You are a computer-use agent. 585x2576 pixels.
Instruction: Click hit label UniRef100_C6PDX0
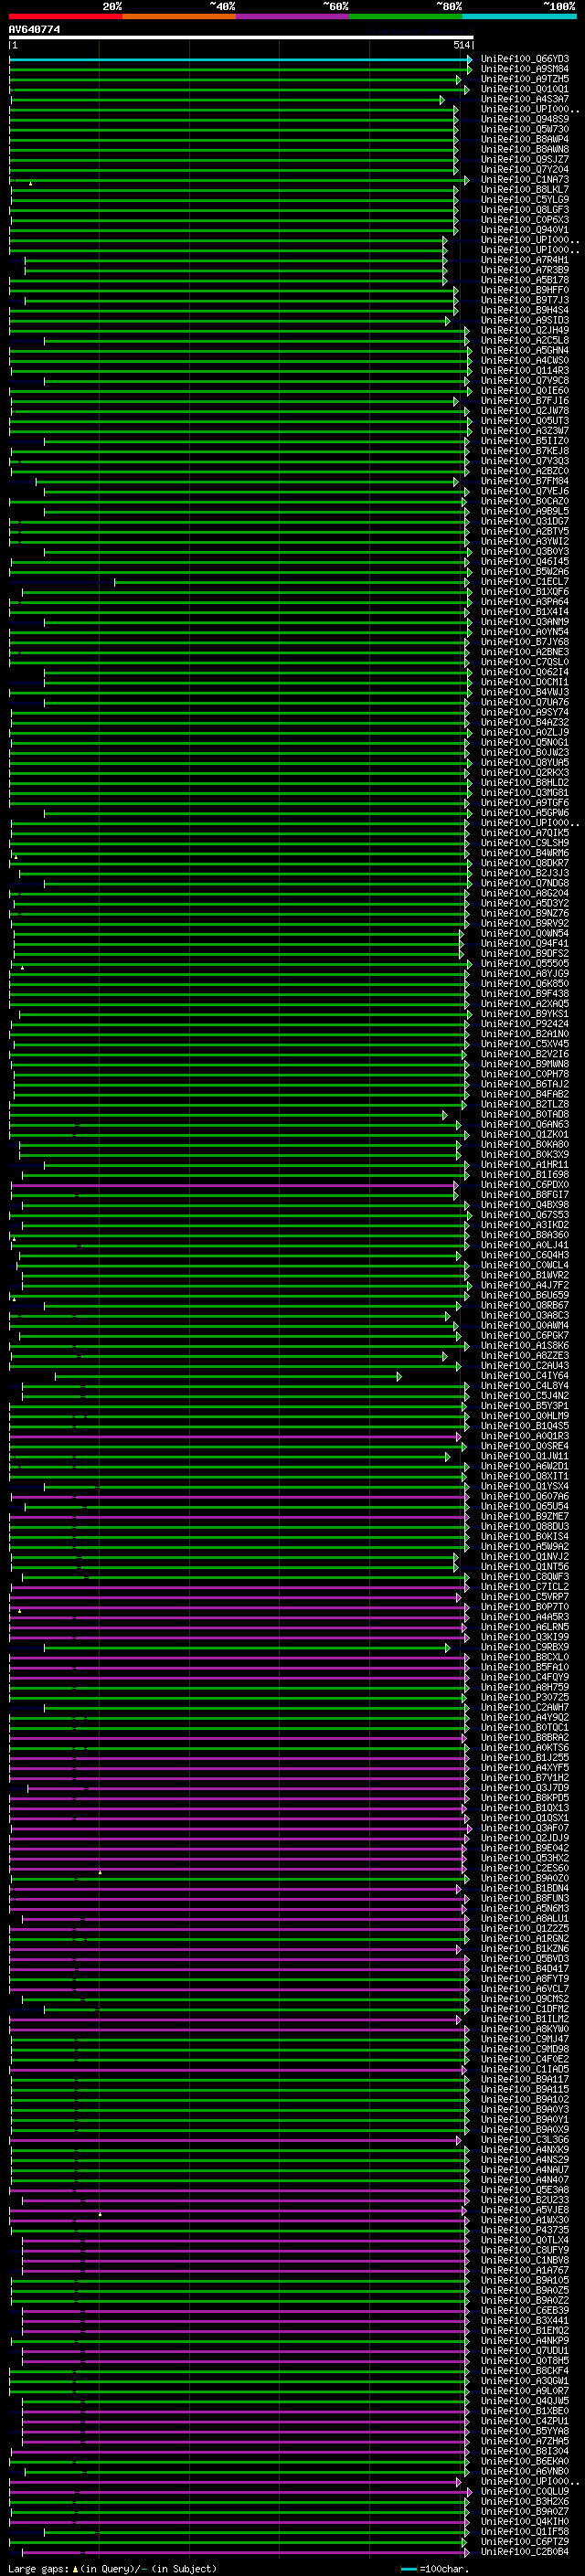coord(525,1184)
